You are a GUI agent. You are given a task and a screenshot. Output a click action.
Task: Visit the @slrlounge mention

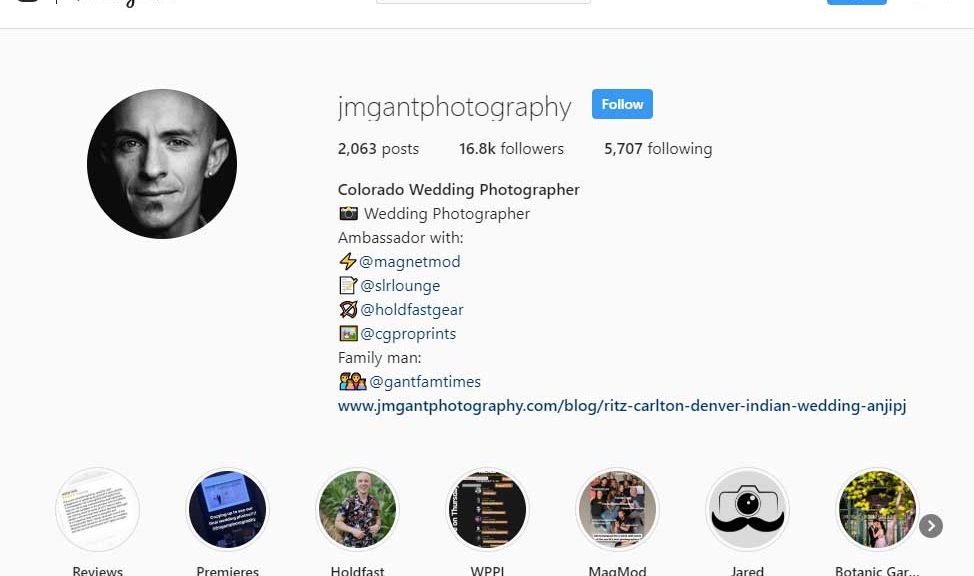399,286
